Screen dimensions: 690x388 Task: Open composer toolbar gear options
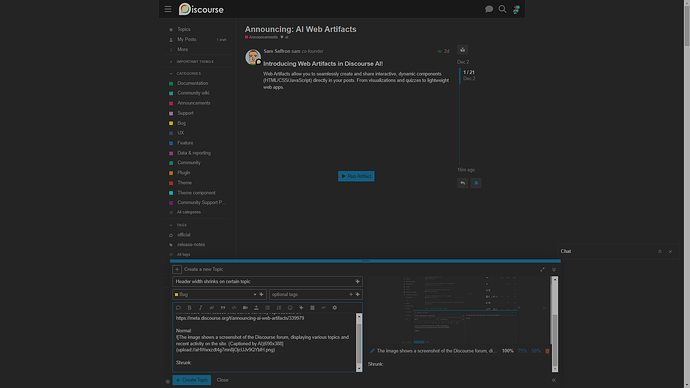(334, 307)
